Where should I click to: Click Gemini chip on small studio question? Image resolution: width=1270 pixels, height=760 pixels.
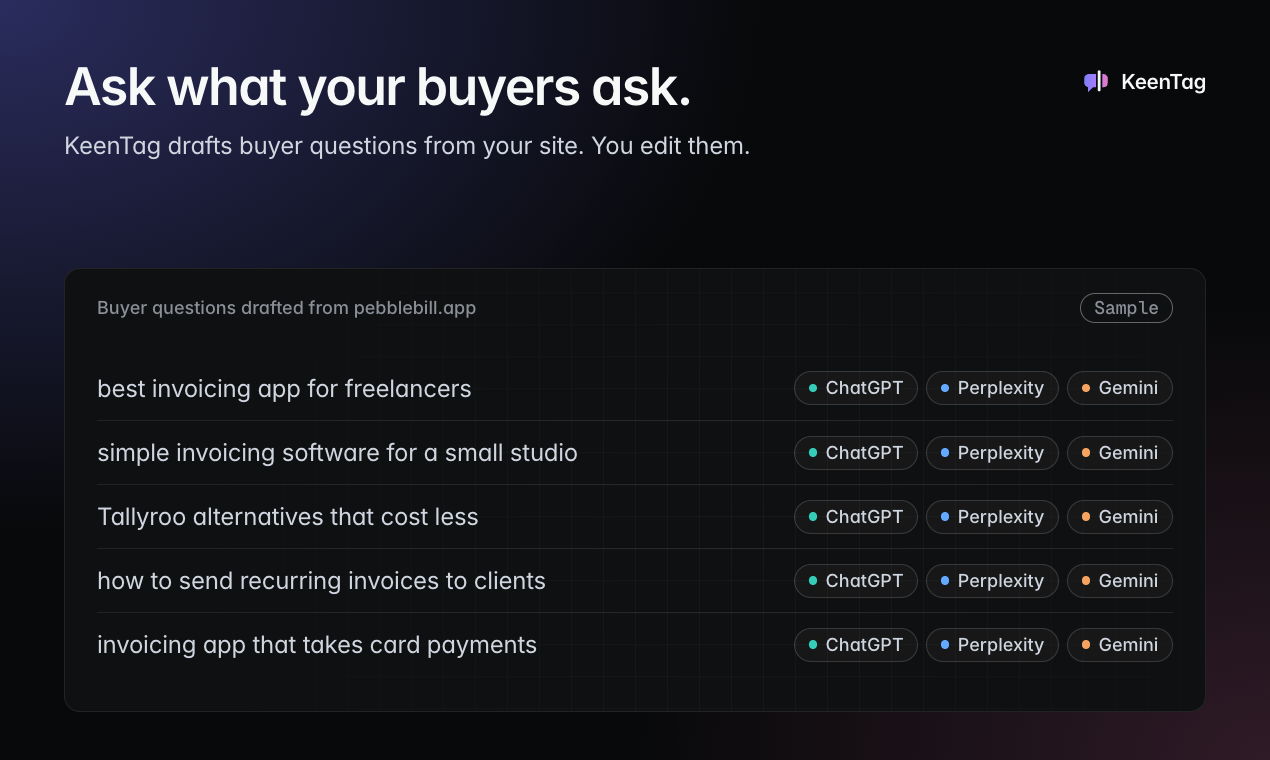1120,452
